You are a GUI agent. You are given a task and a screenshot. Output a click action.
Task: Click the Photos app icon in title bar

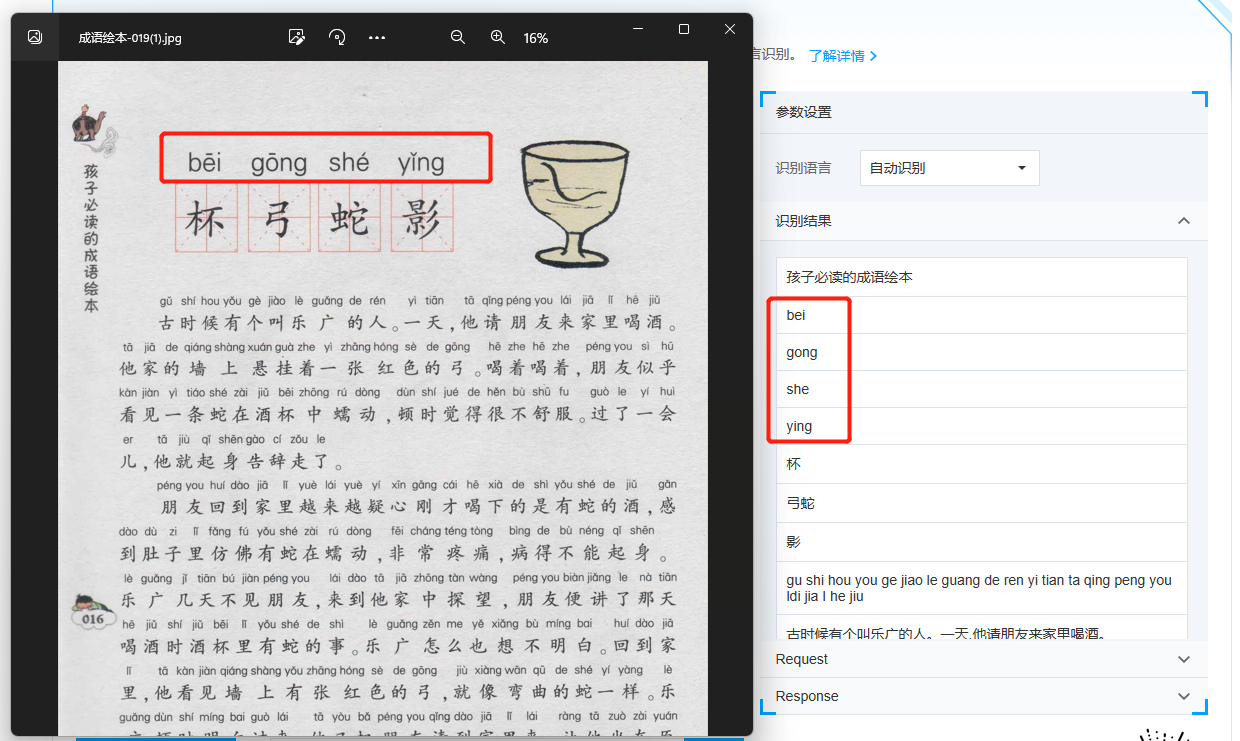pos(35,37)
